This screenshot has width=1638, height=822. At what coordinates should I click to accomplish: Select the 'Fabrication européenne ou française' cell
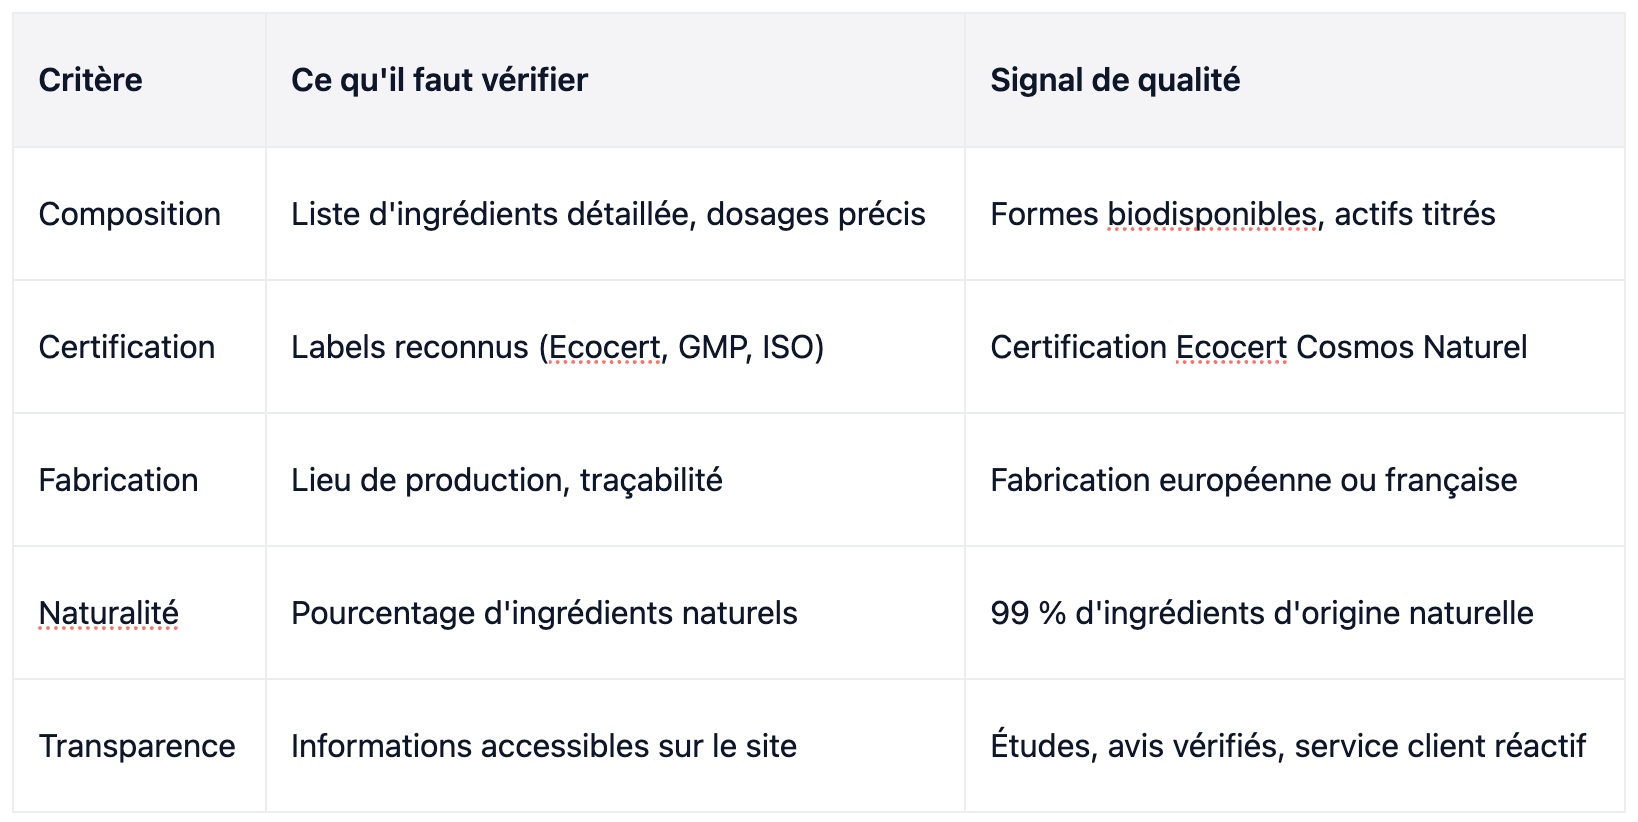tap(1294, 480)
